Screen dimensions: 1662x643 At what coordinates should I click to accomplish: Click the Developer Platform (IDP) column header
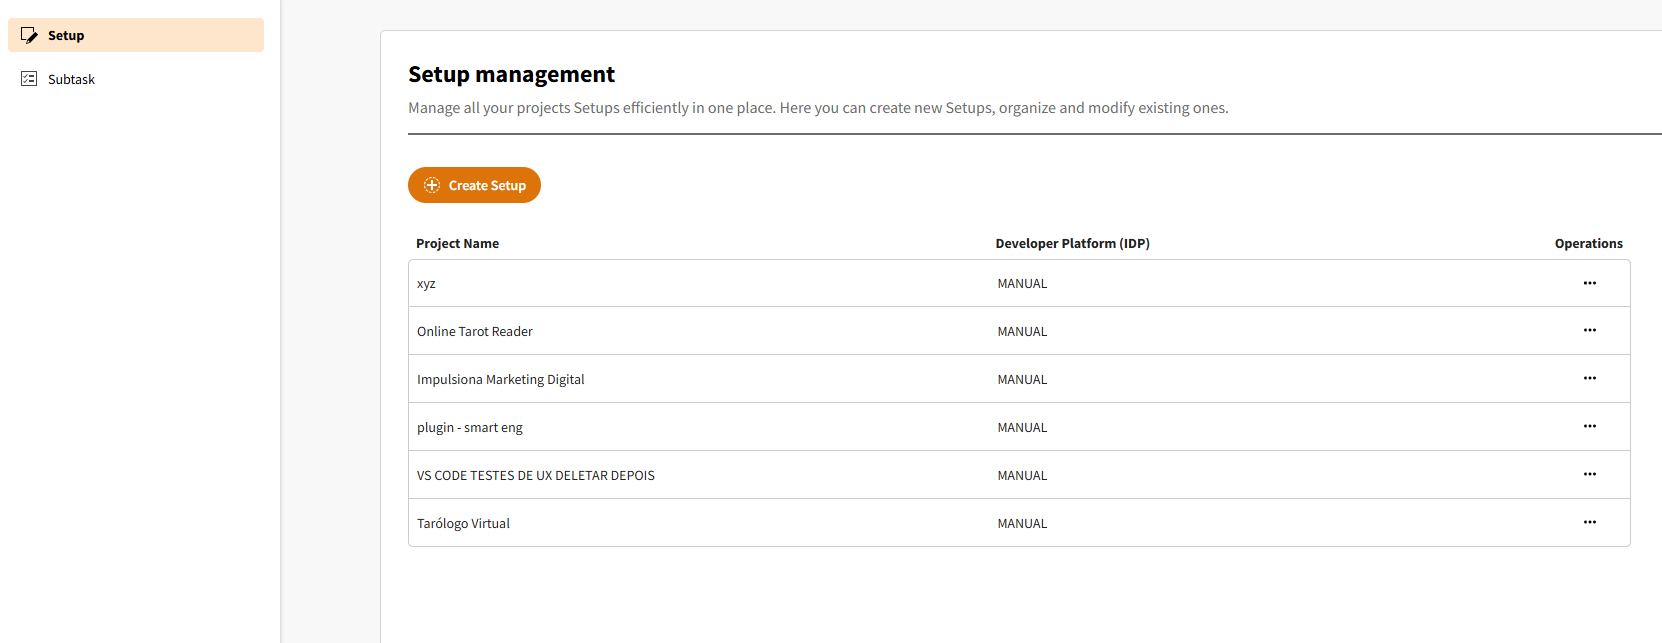(1072, 244)
